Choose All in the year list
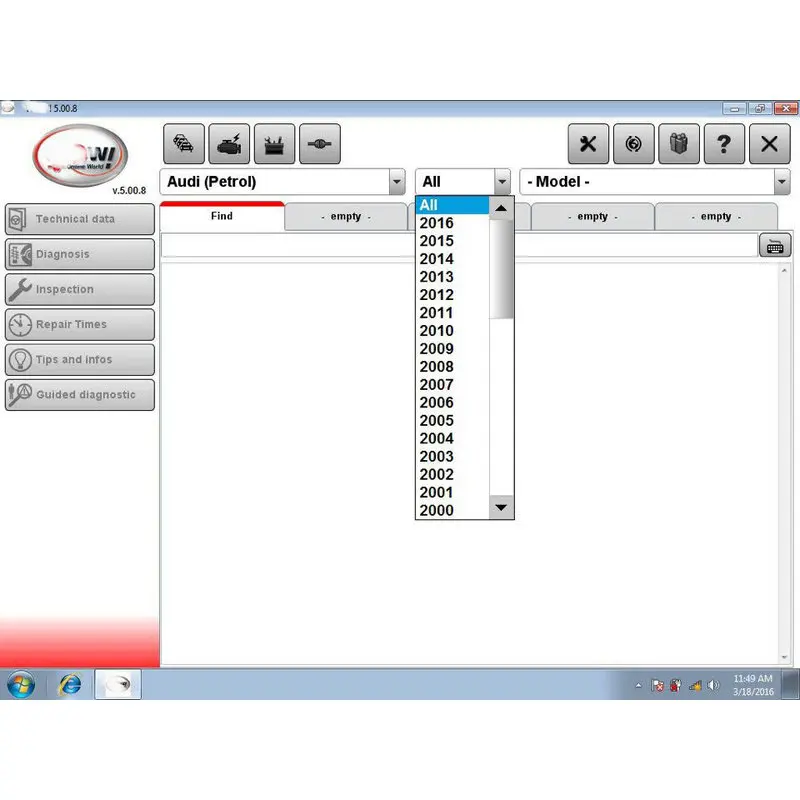800x800 pixels. (x=453, y=205)
